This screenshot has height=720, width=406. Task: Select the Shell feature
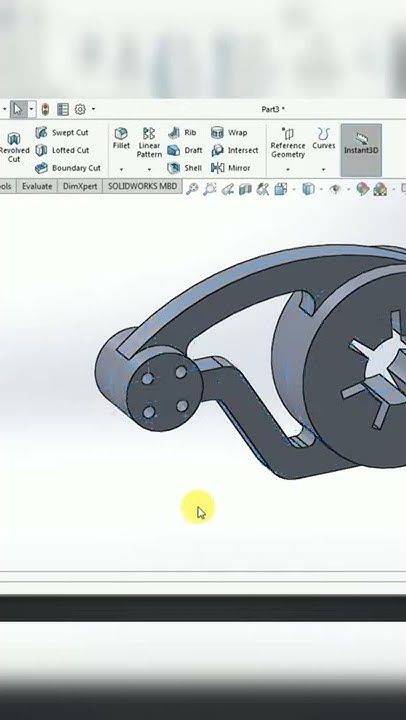pyautogui.click(x=184, y=168)
